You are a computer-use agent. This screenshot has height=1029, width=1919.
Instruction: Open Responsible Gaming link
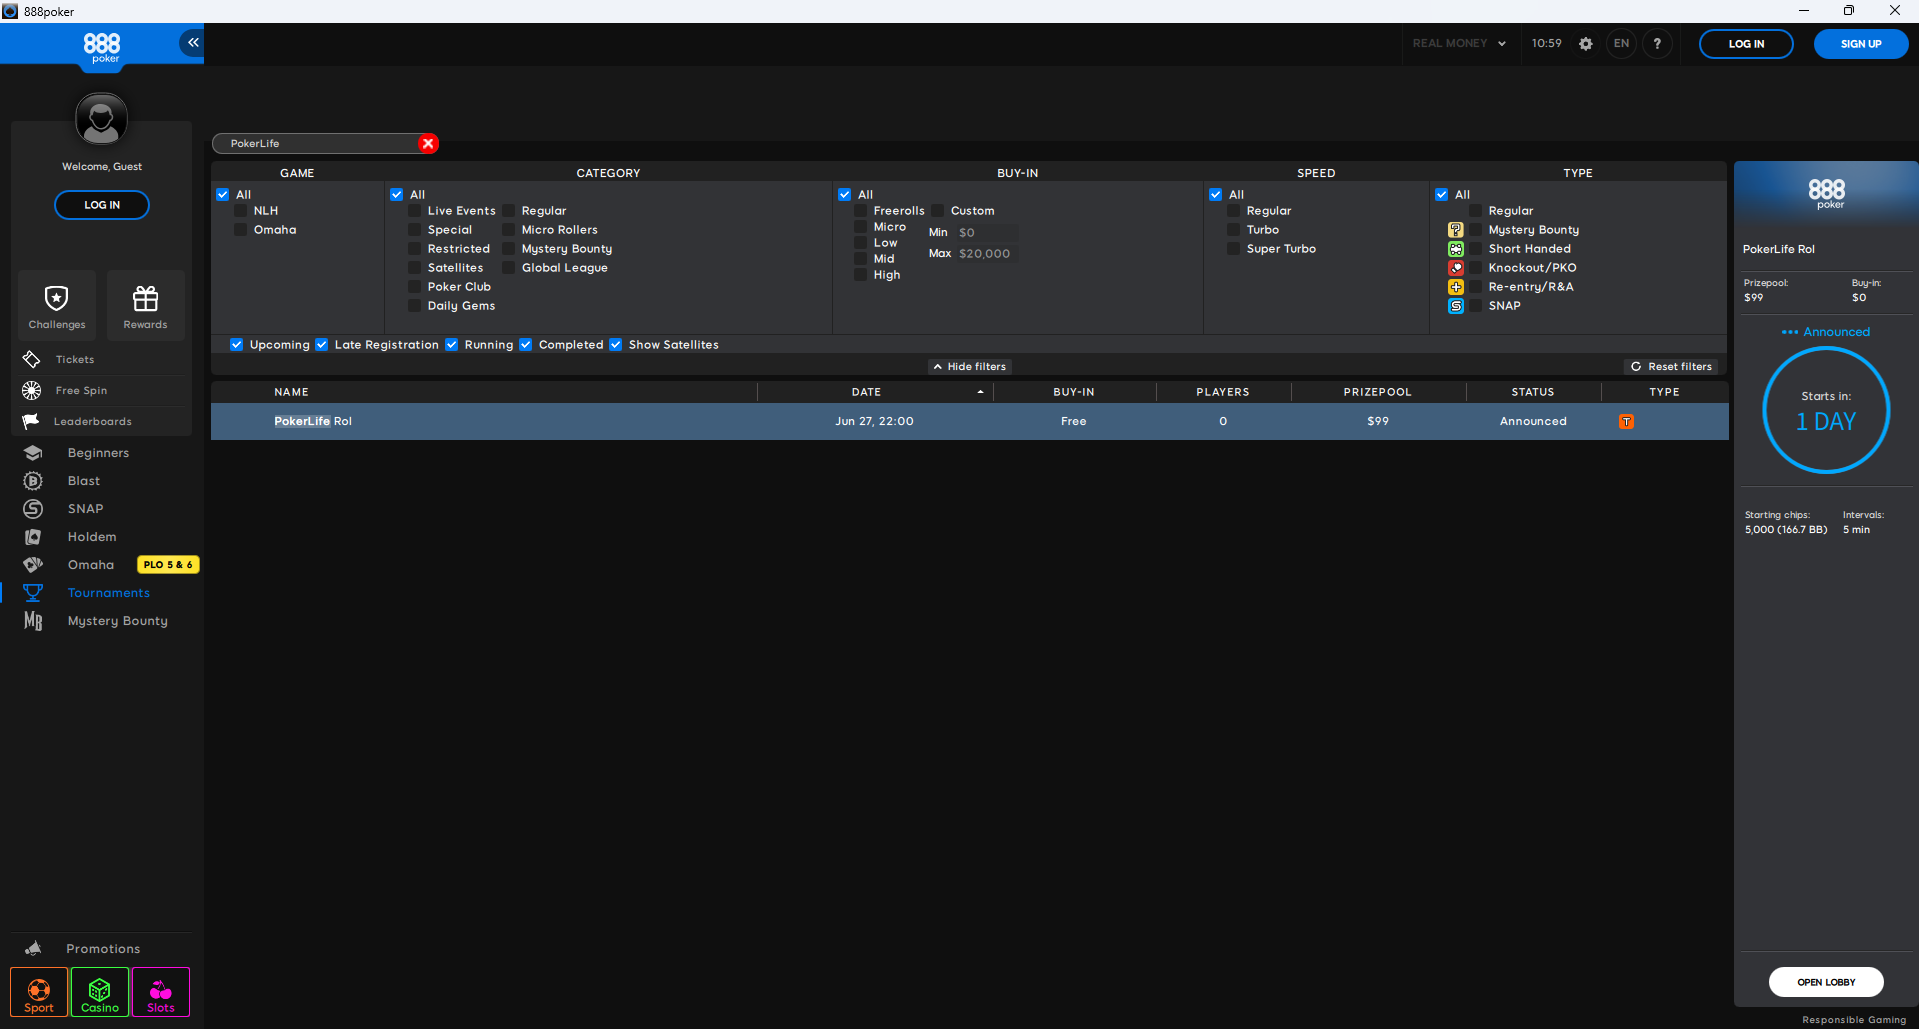click(x=1854, y=1020)
